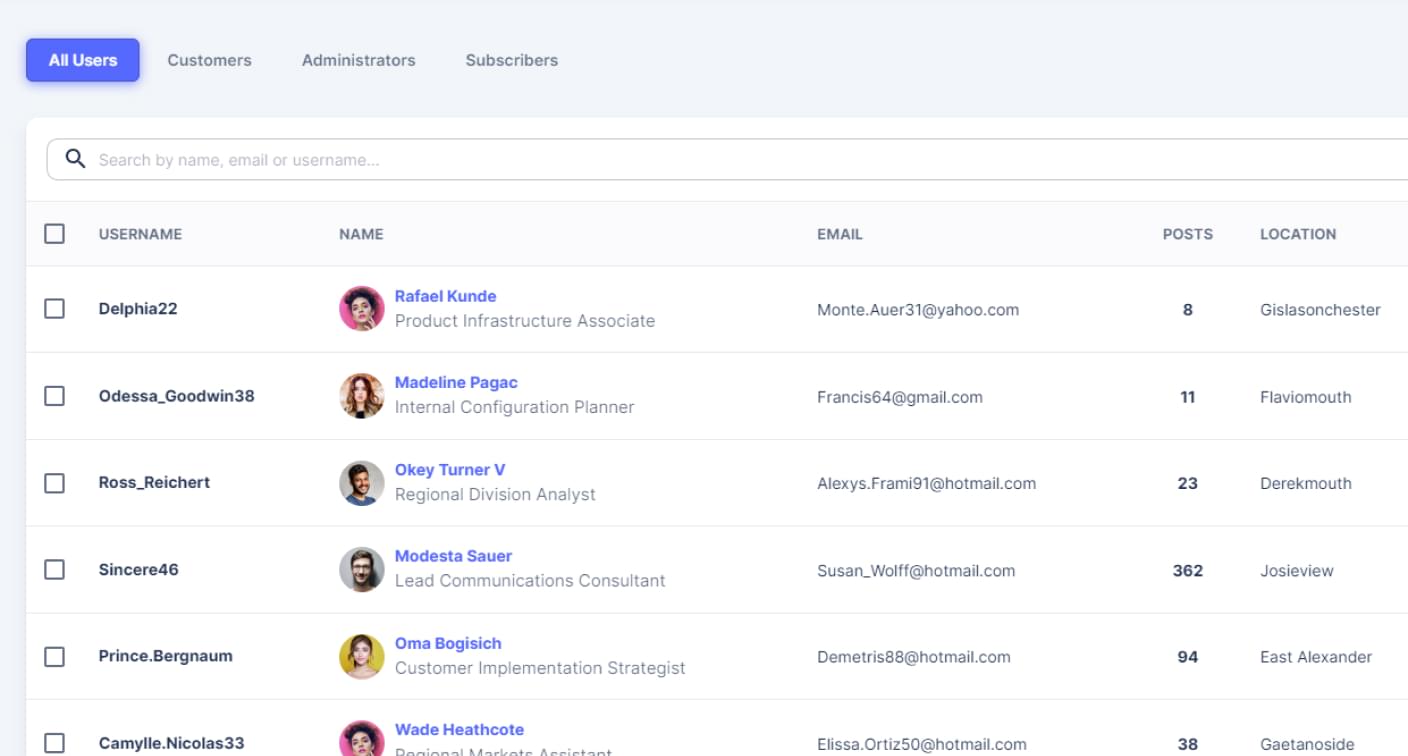The width and height of the screenshot is (1408, 756).
Task: Check Delphia22's row checkbox
Action: tap(54, 309)
